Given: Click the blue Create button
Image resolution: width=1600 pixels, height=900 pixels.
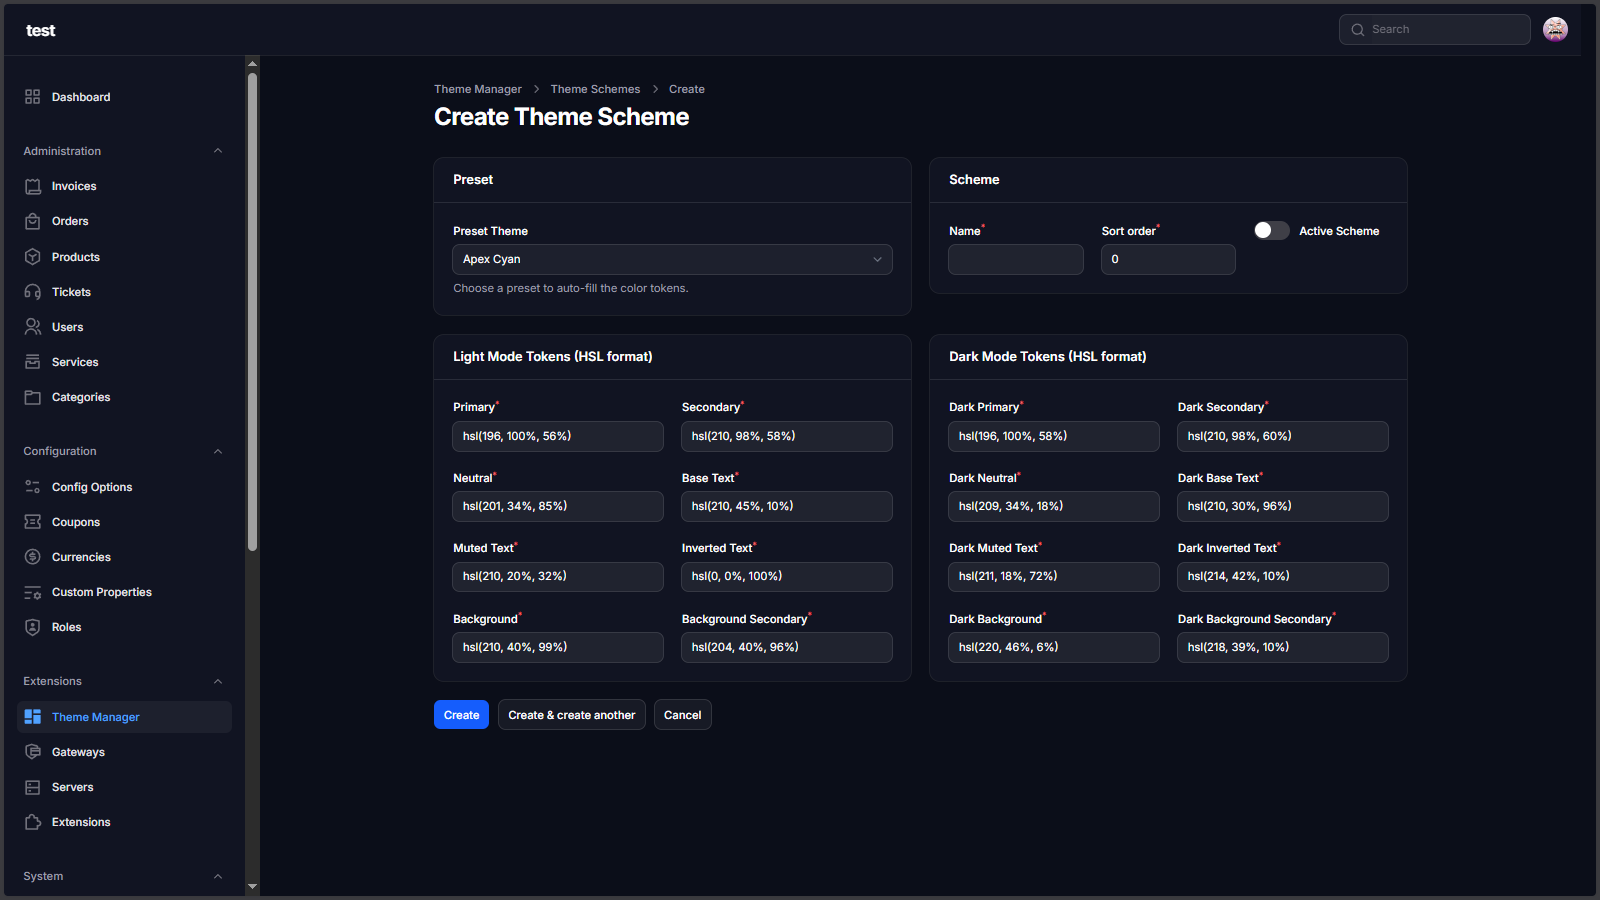Looking at the screenshot, I should (x=461, y=715).
